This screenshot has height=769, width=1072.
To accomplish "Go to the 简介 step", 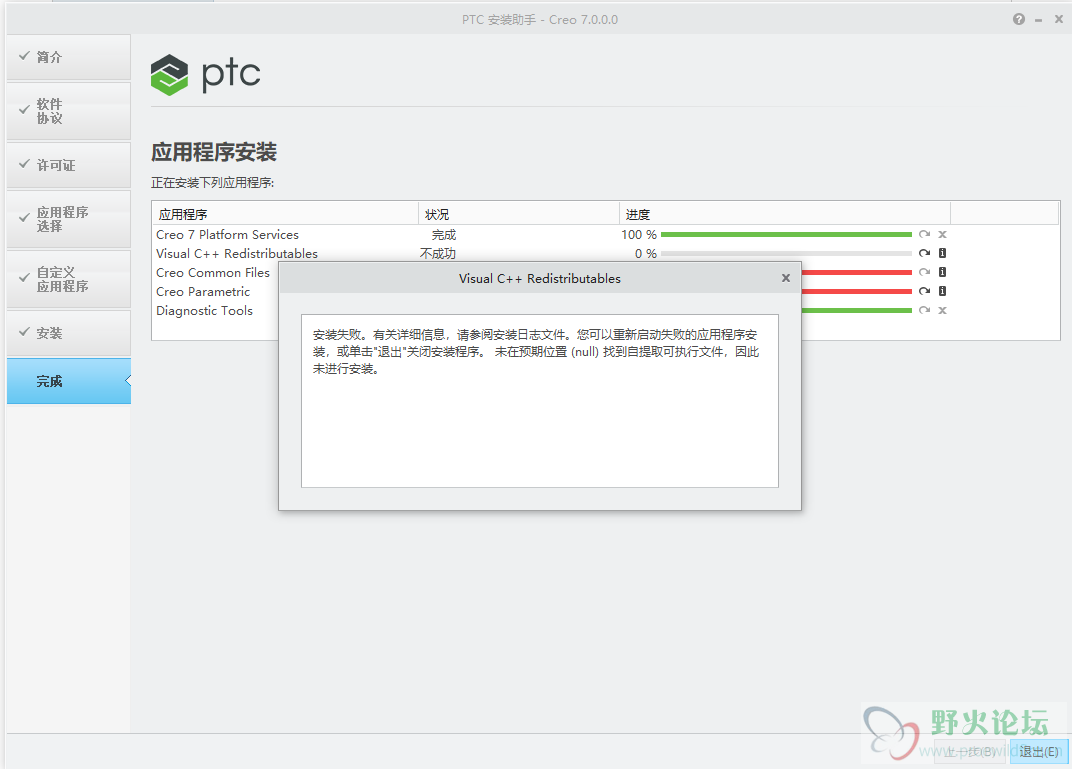I will tap(68, 57).
